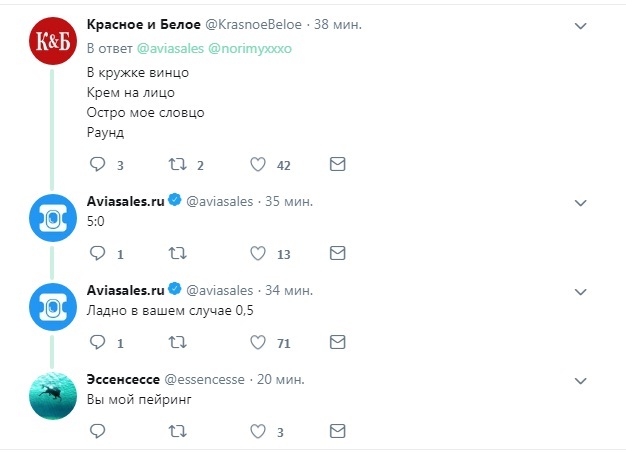View the Эссенсессе profile picture

point(48,395)
